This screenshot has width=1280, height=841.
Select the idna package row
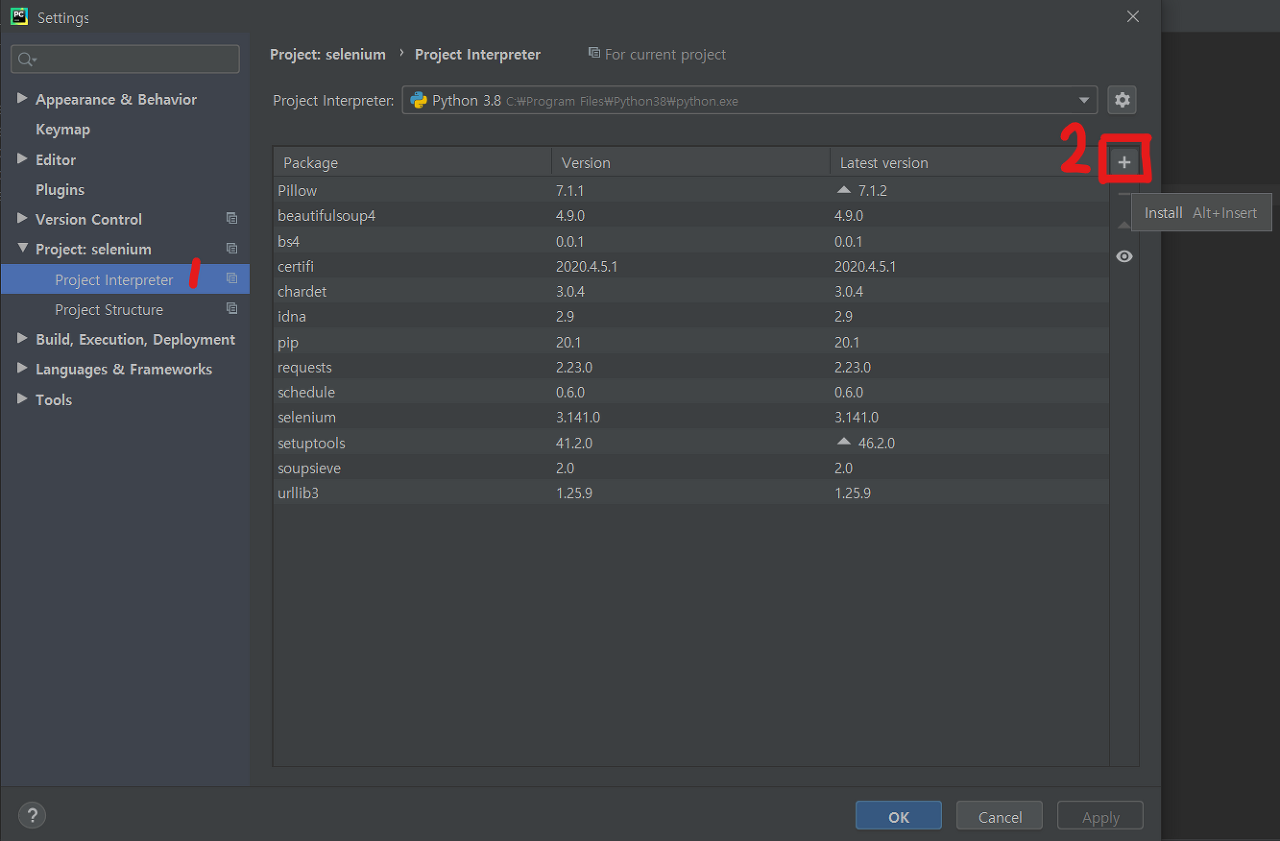click(x=691, y=316)
